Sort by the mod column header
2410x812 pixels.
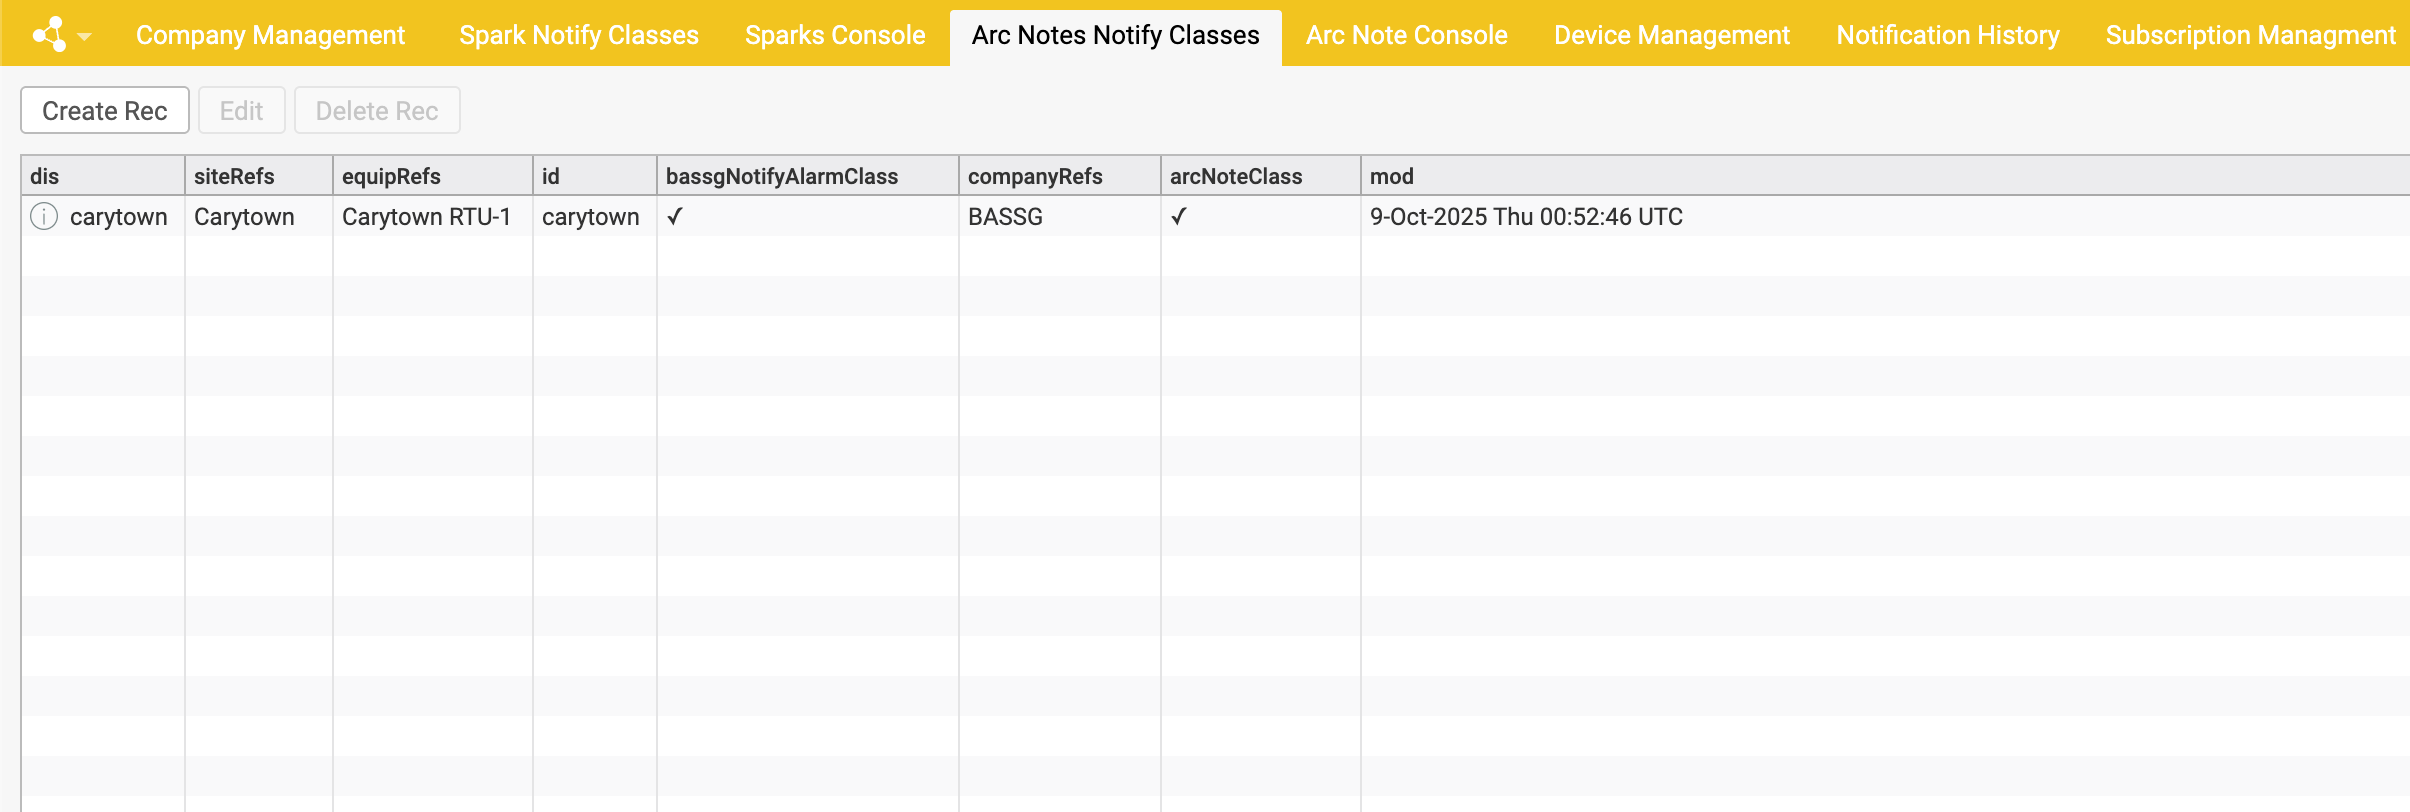[x=1391, y=176]
